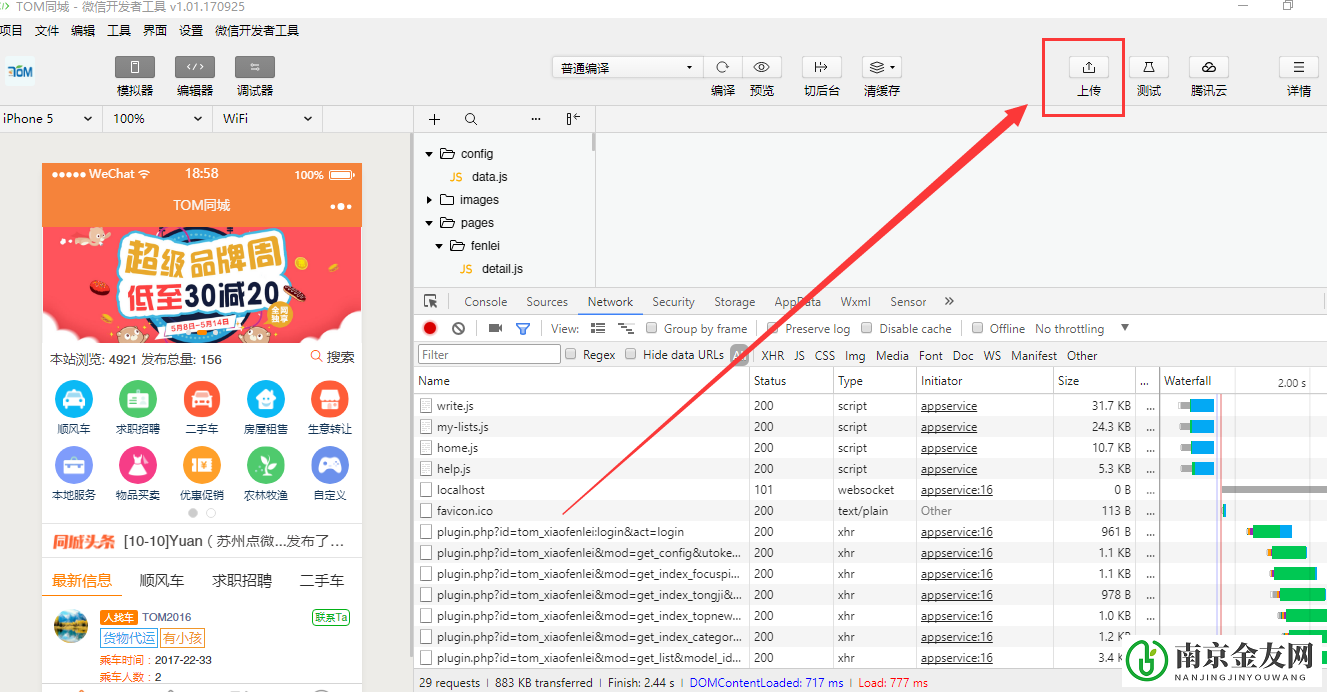
Task: Click the red record network log button
Action: tap(430, 328)
